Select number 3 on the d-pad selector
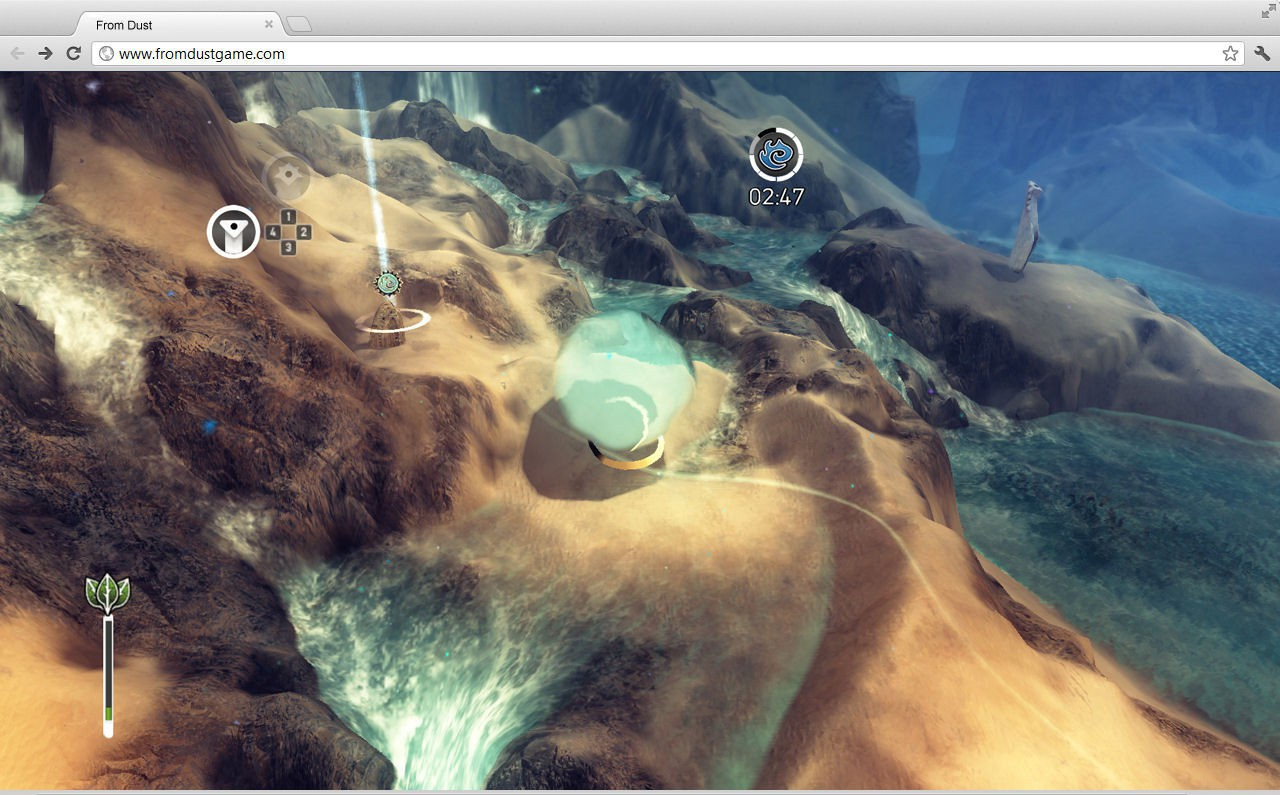The width and height of the screenshot is (1280, 795). click(x=288, y=247)
